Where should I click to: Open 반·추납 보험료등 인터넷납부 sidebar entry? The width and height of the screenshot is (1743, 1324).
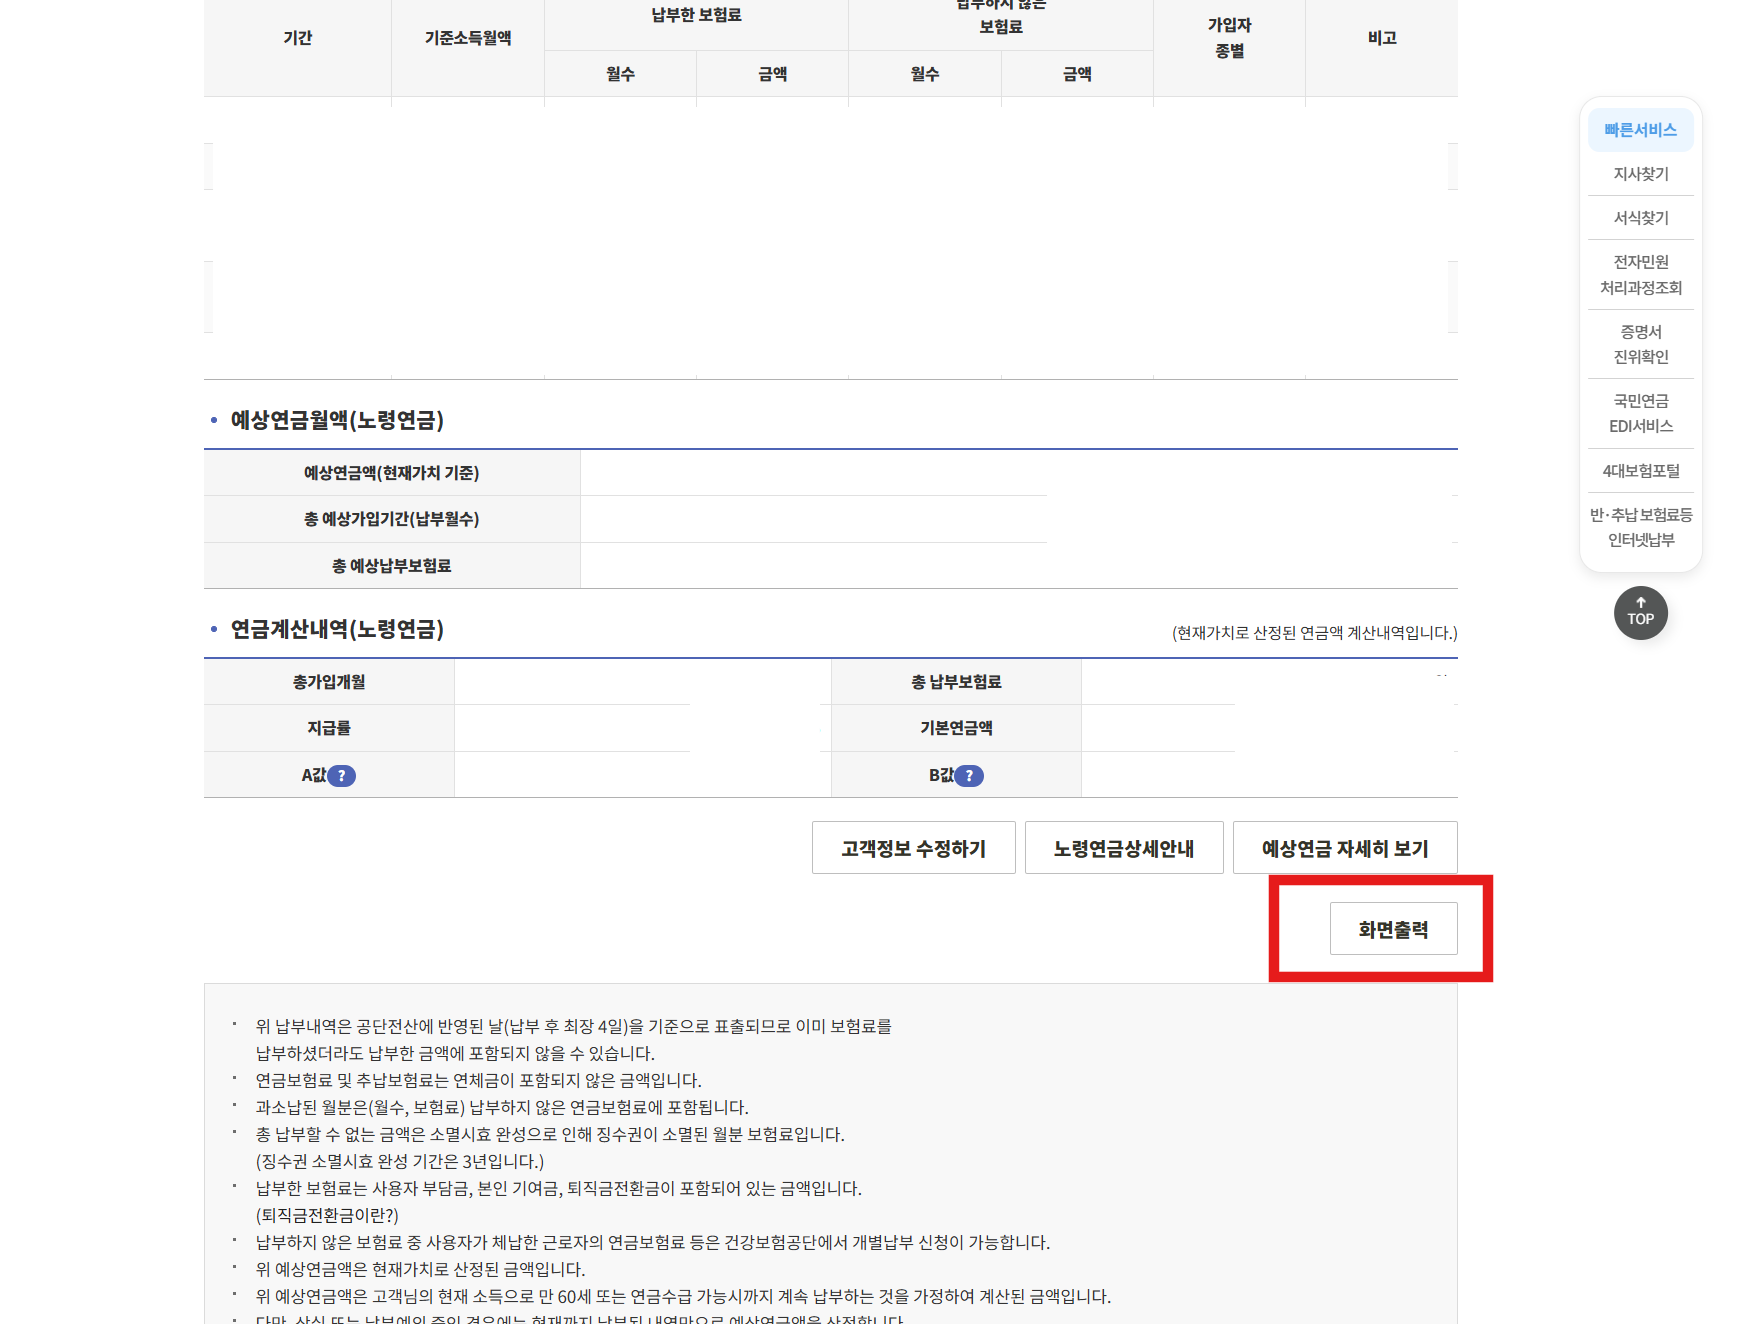point(1640,527)
